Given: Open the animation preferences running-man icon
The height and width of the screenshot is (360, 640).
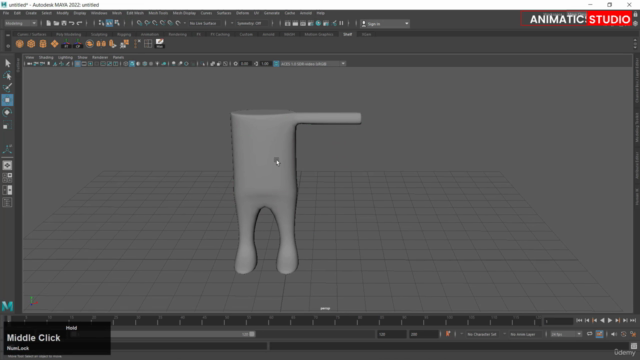Looking at the screenshot, I should (x=633, y=334).
